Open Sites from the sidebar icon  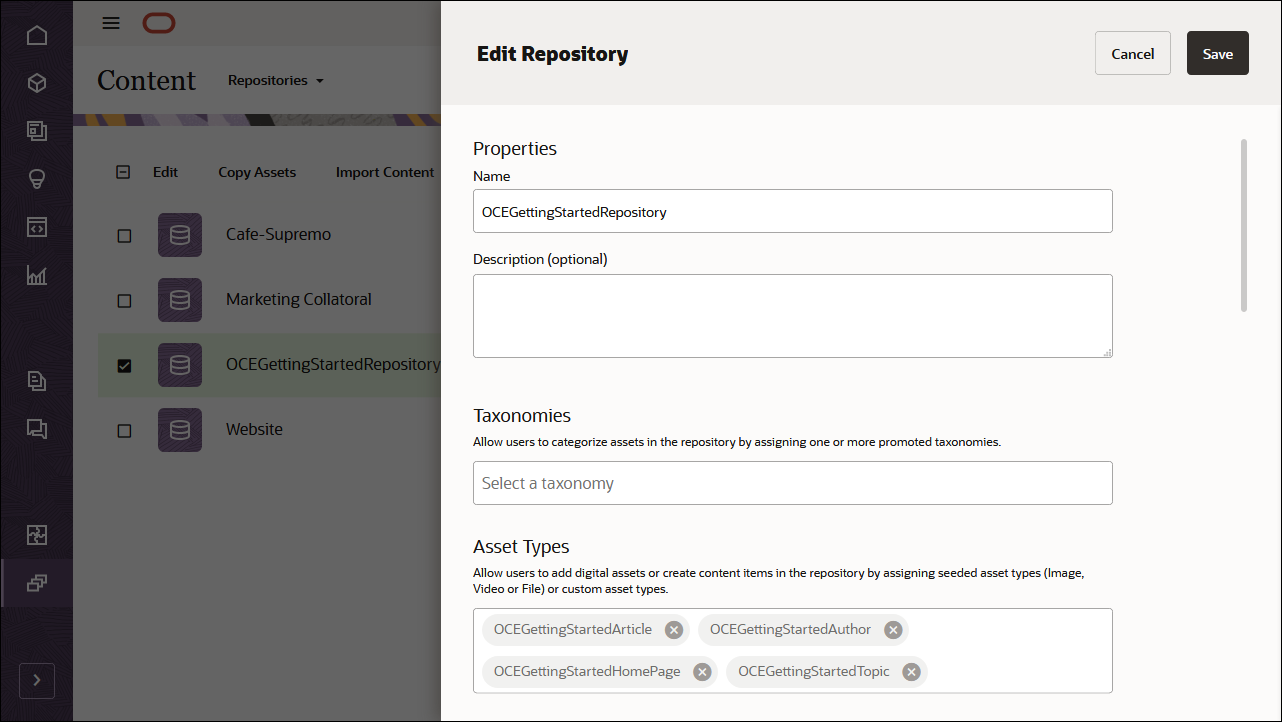click(x=37, y=131)
